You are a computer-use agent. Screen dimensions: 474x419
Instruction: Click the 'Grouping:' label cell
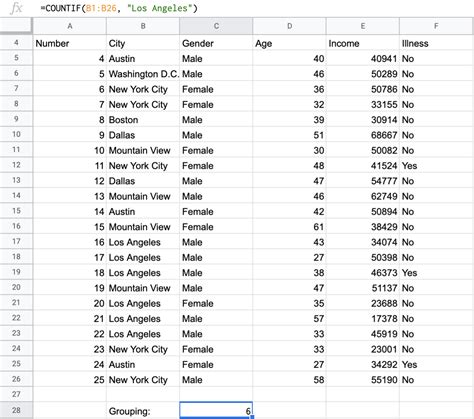pos(143,411)
